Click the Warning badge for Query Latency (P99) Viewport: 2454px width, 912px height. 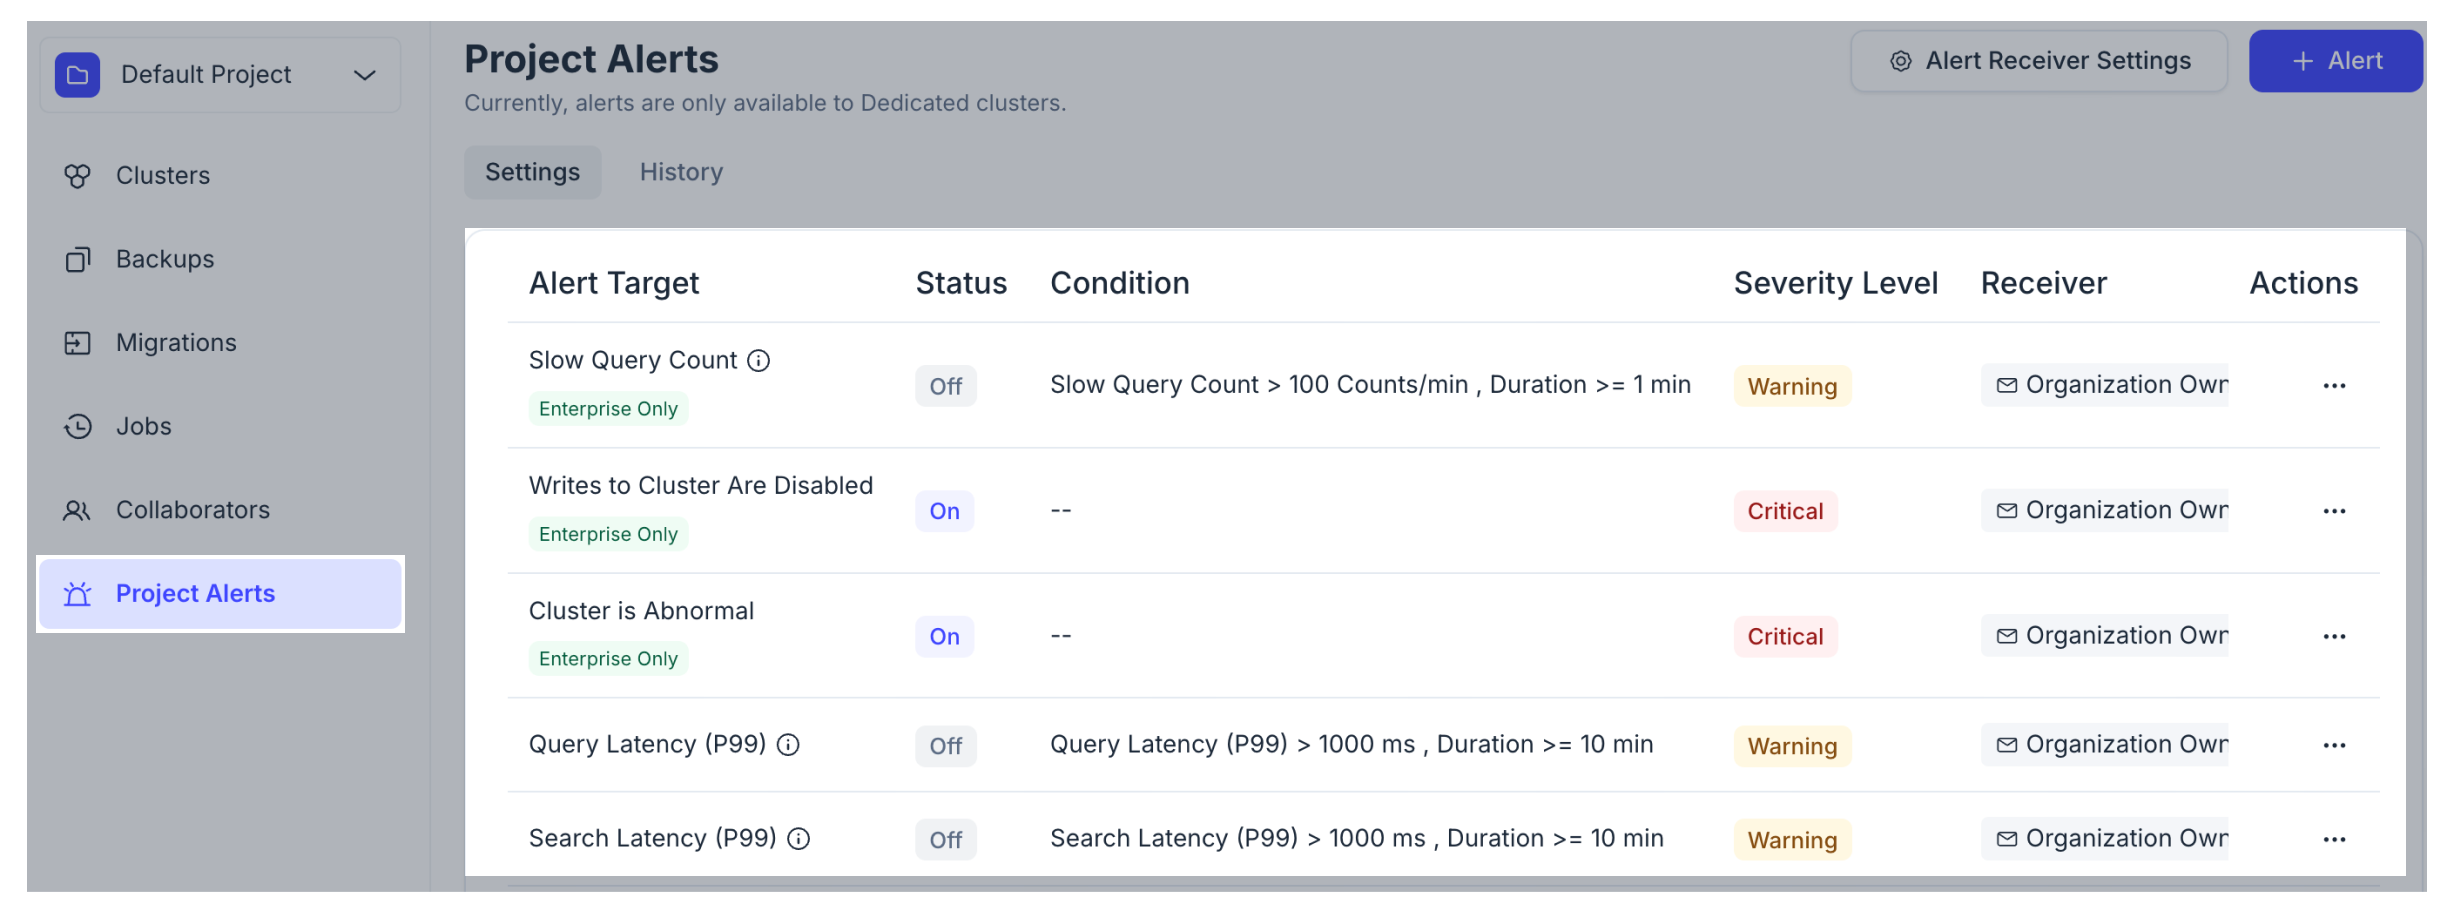pyautogui.click(x=1792, y=746)
